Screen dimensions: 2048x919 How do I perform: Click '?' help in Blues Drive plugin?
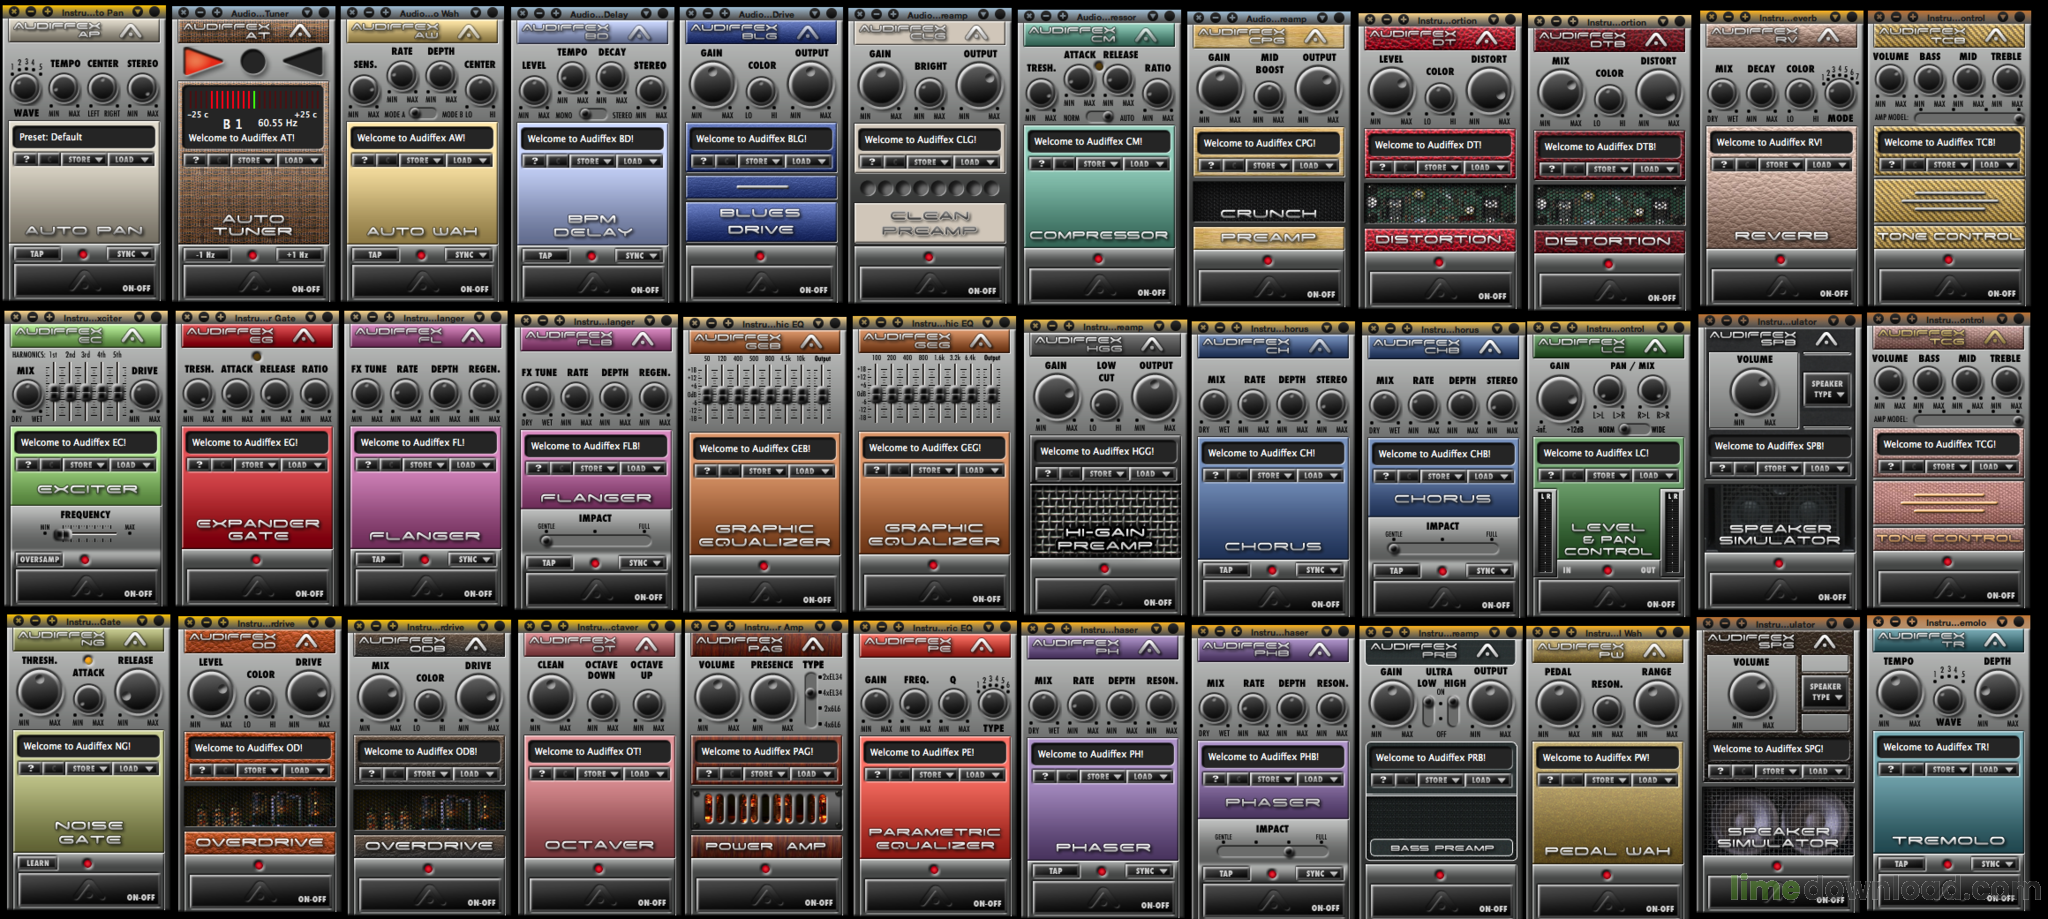703,161
